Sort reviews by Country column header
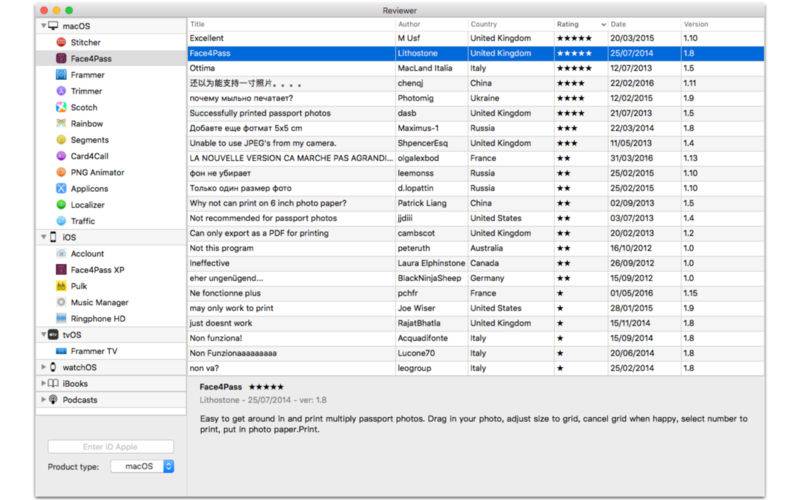 (483, 24)
